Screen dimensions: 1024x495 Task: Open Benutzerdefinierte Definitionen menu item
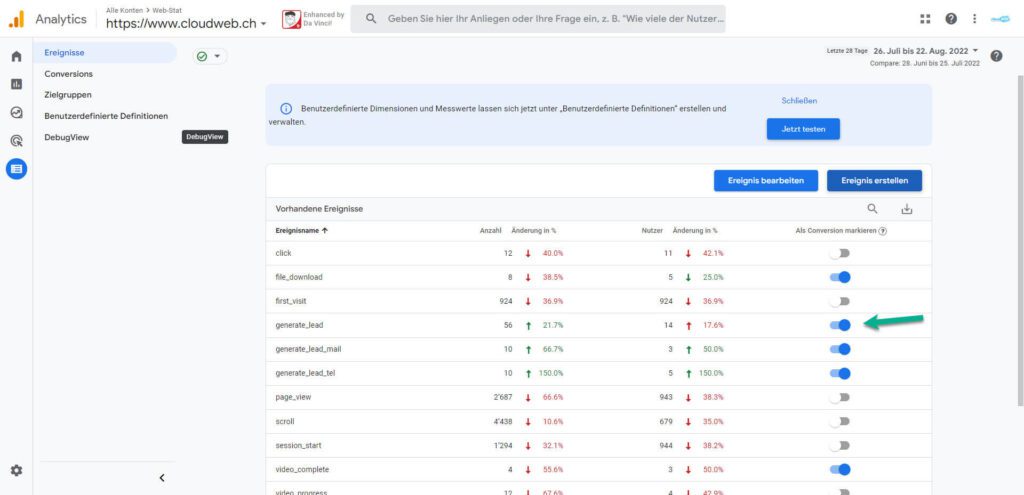click(106, 116)
